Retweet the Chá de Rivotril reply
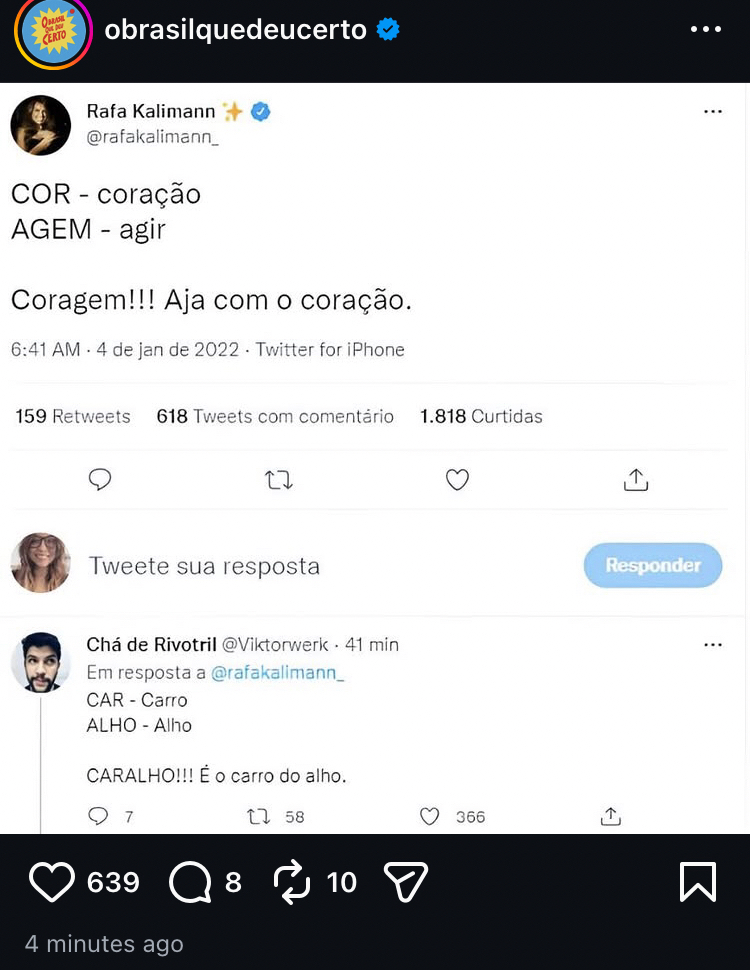Viewport: 750px width, 970px height. point(258,817)
